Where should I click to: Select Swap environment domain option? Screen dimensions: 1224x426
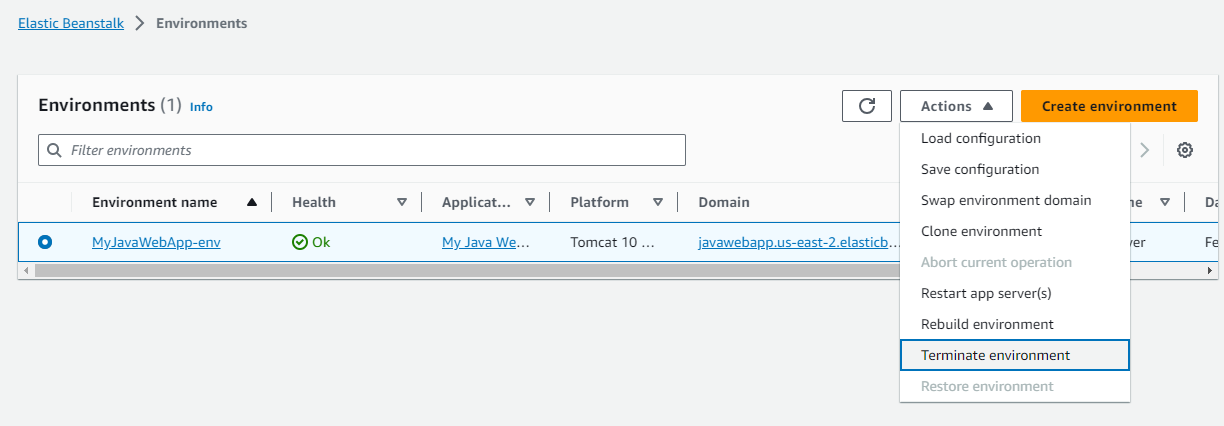[x=1015, y=200]
